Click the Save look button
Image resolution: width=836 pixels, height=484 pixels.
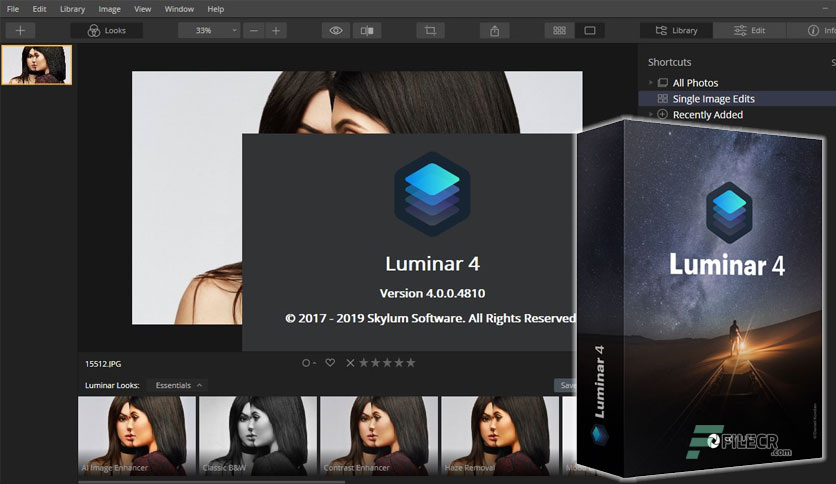[566, 385]
